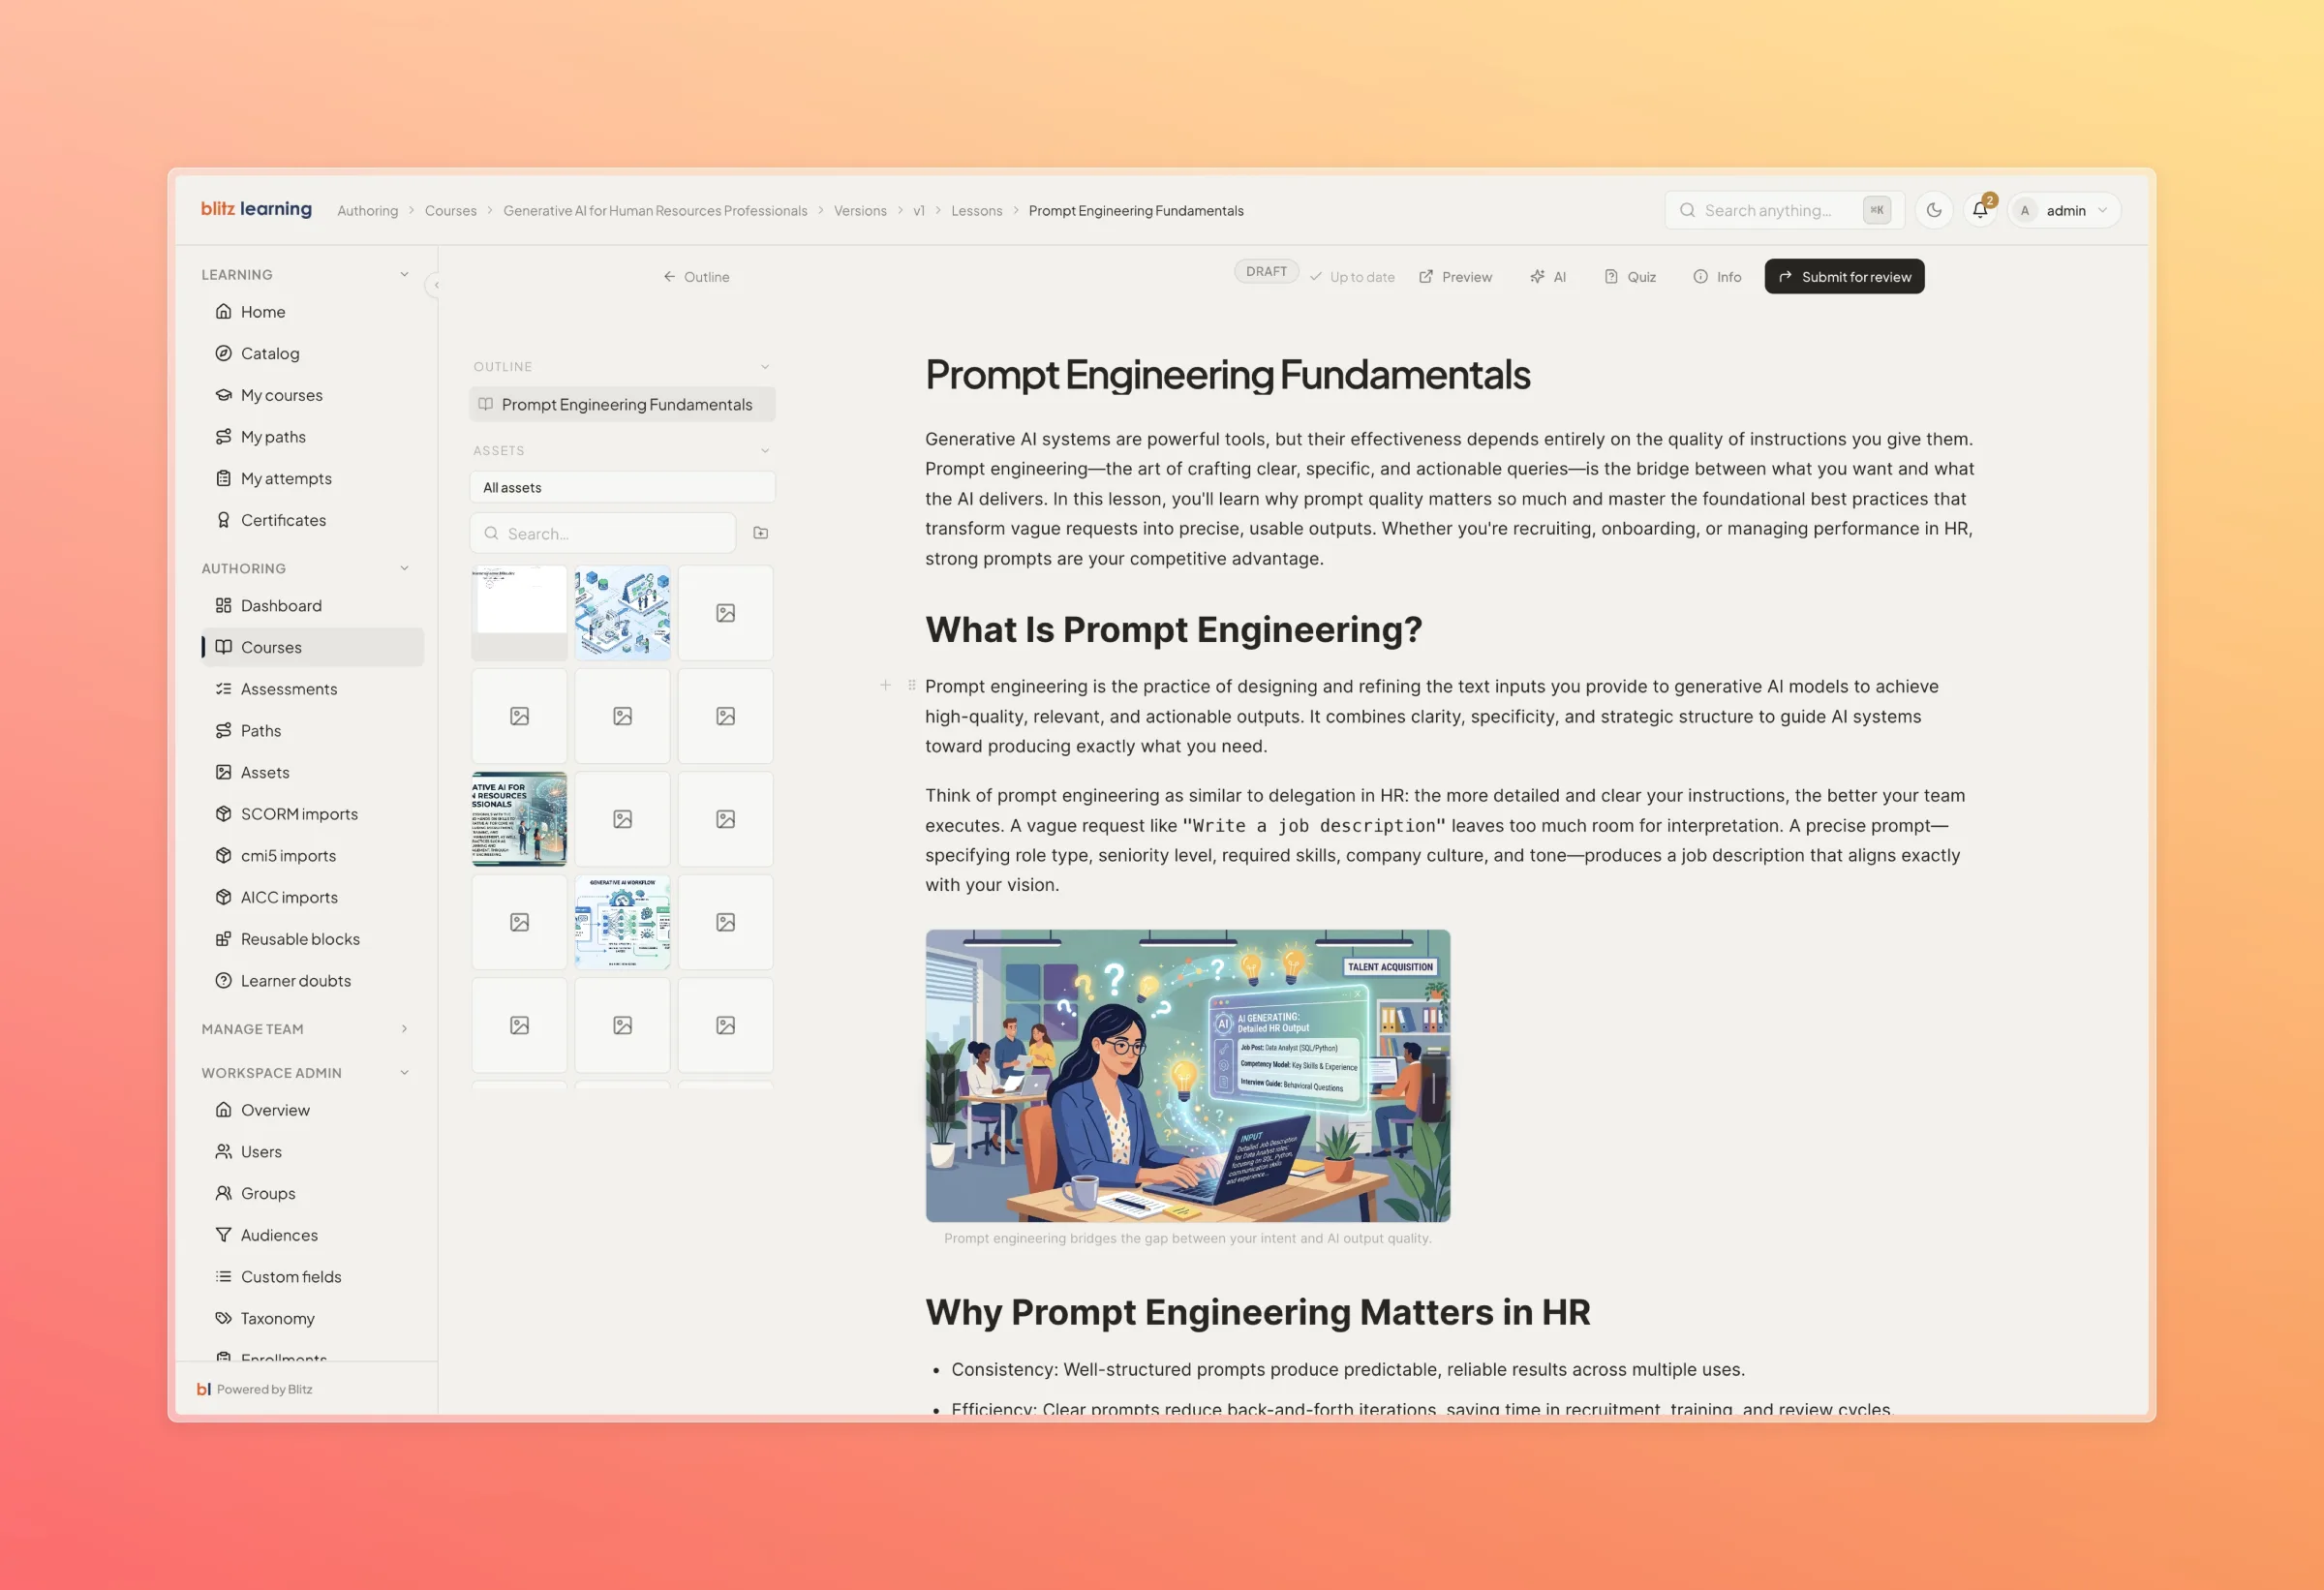Open Audiences page
Screen dimensions: 2324x1590
coord(313,1235)
